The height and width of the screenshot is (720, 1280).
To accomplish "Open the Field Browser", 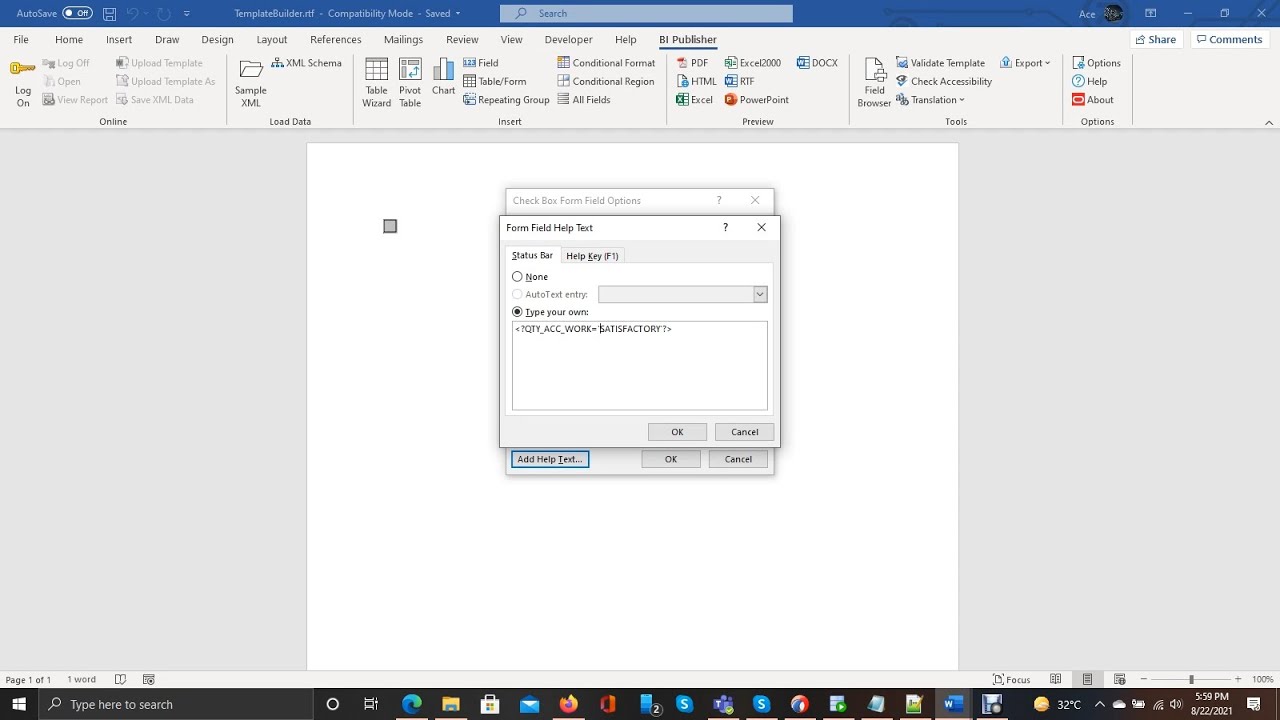I will coord(874,83).
